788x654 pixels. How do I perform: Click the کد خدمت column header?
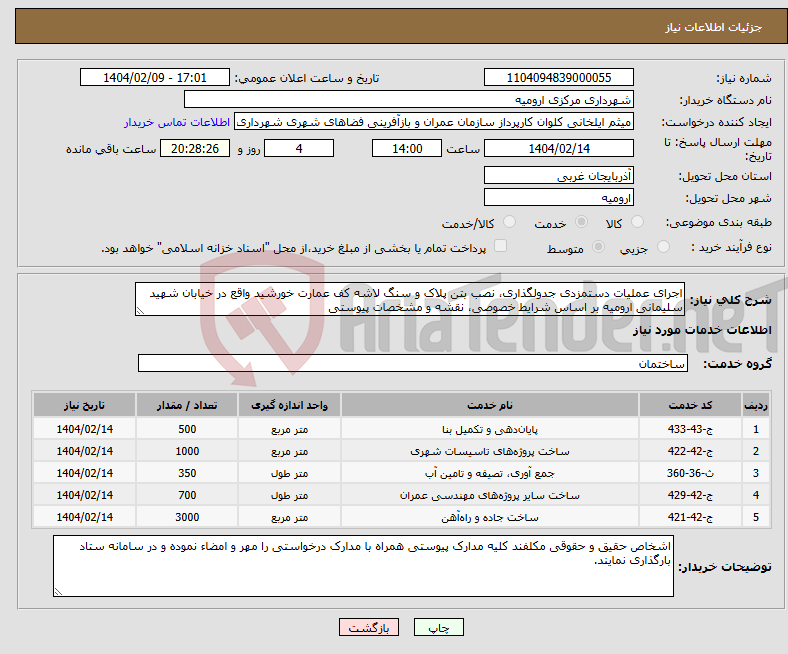pos(690,405)
